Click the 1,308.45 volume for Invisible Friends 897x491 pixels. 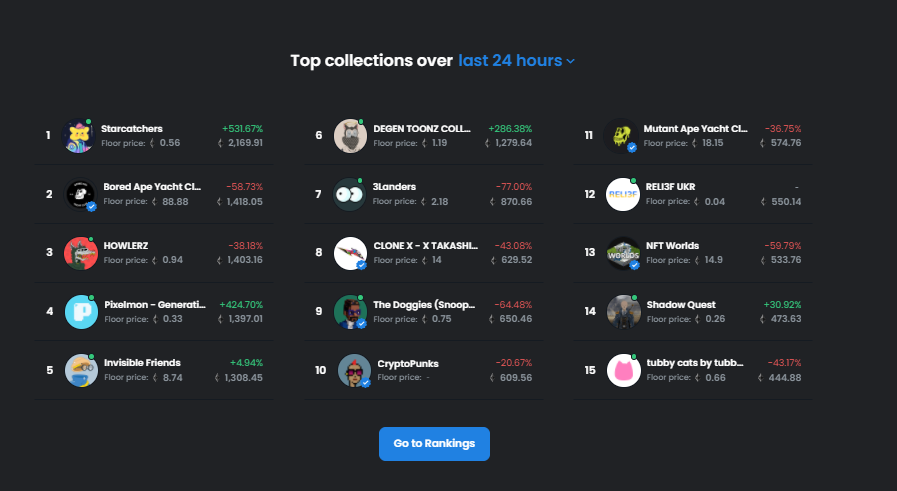coord(243,378)
